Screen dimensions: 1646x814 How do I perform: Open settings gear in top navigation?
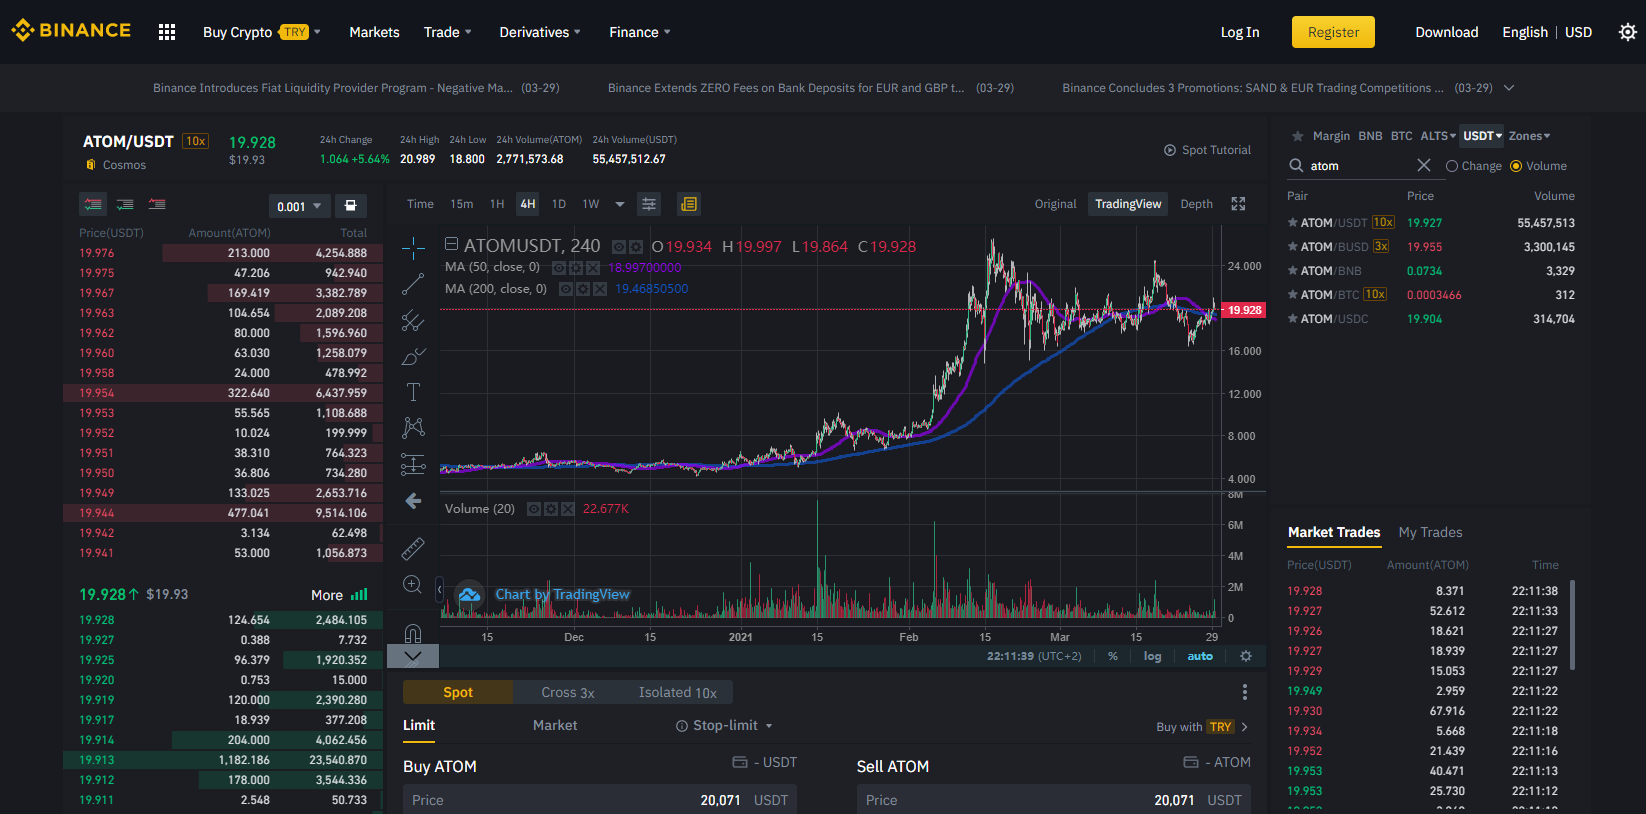pos(1628,32)
